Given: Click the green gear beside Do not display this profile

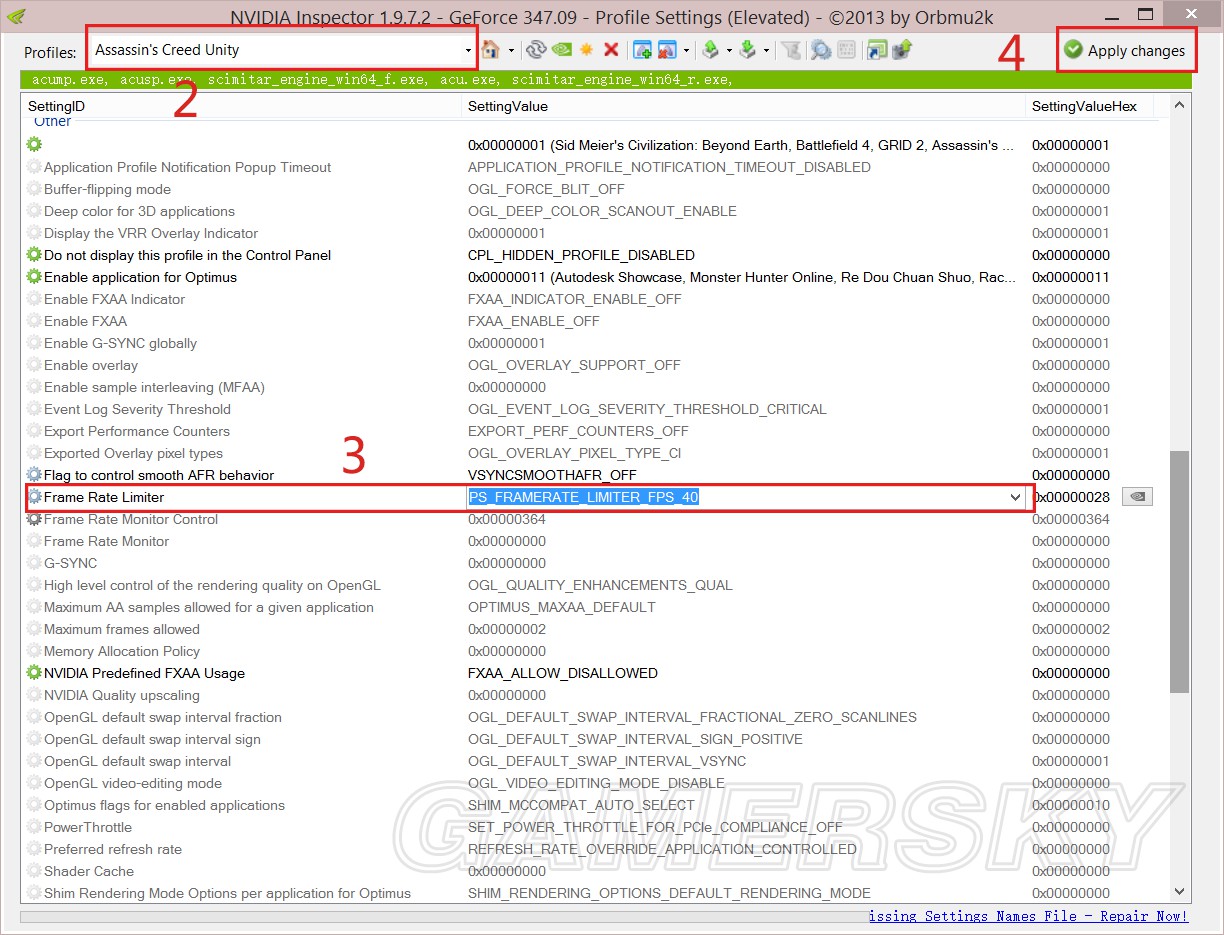Looking at the screenshot, I should tap(34, 255).
